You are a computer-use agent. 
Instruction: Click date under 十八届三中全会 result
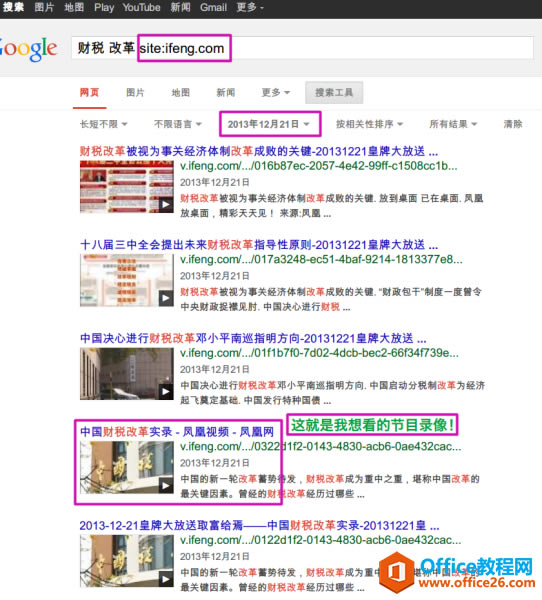click(215, 276)
